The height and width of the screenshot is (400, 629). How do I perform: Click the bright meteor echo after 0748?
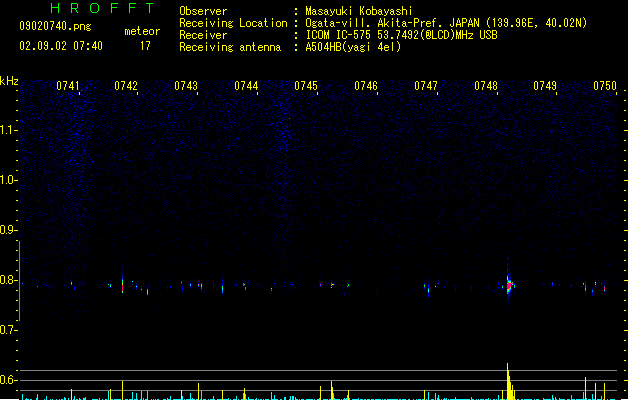pos(509,284)
